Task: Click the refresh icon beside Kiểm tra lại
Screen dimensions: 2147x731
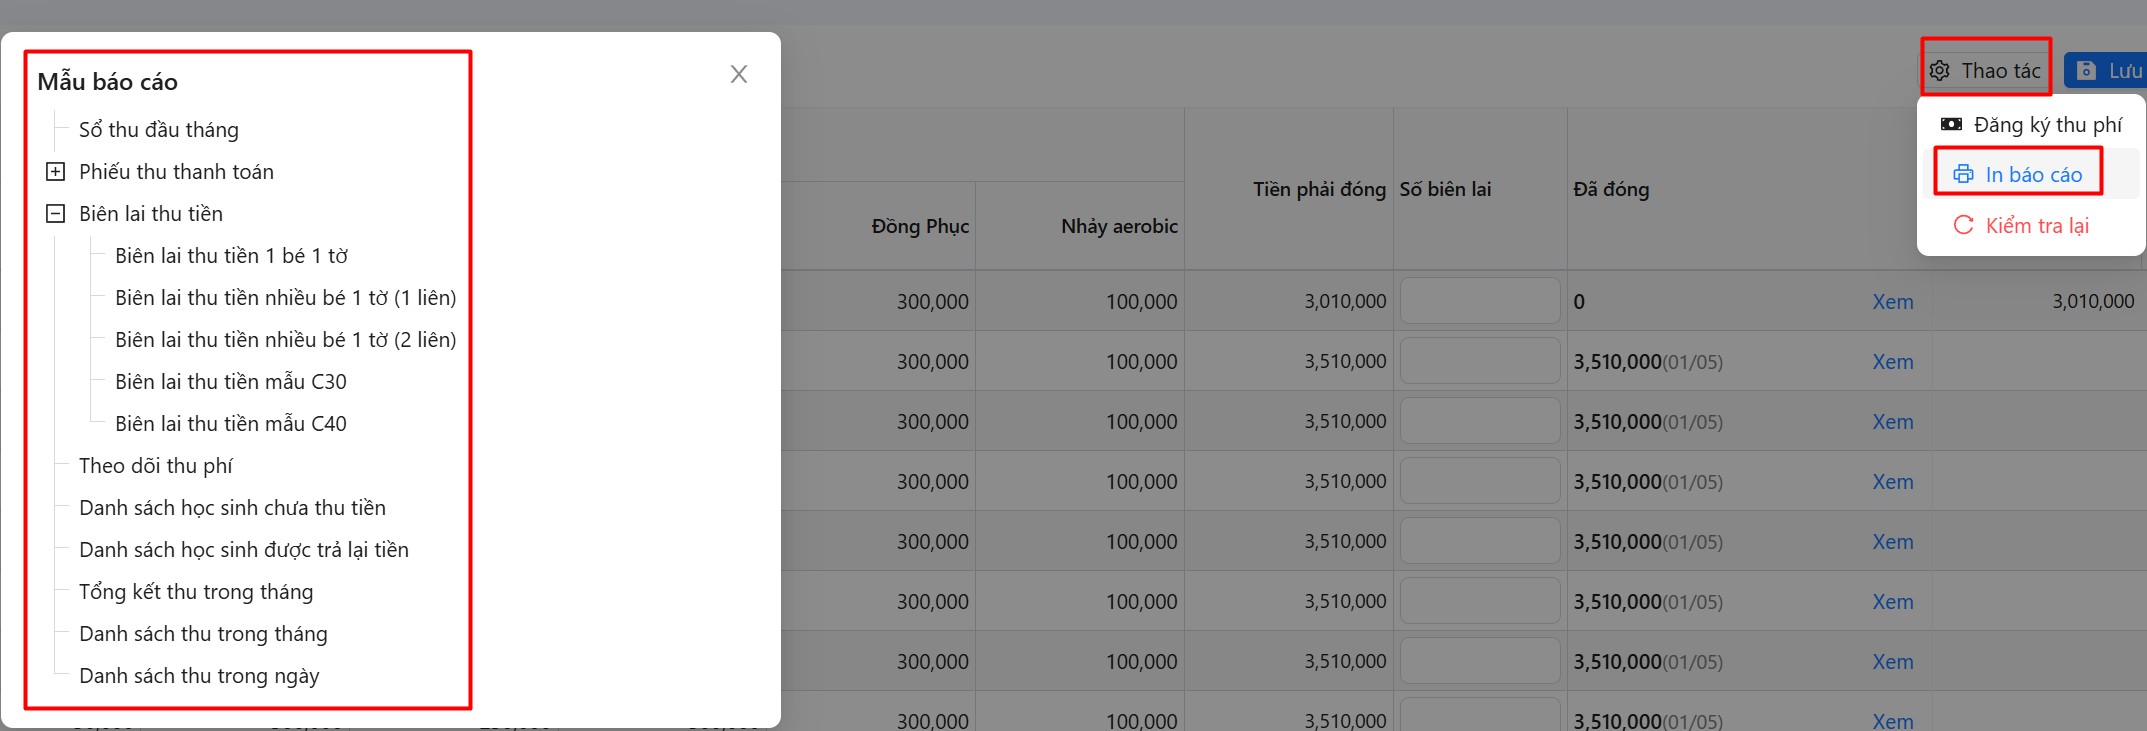Action: (1964, 225)
